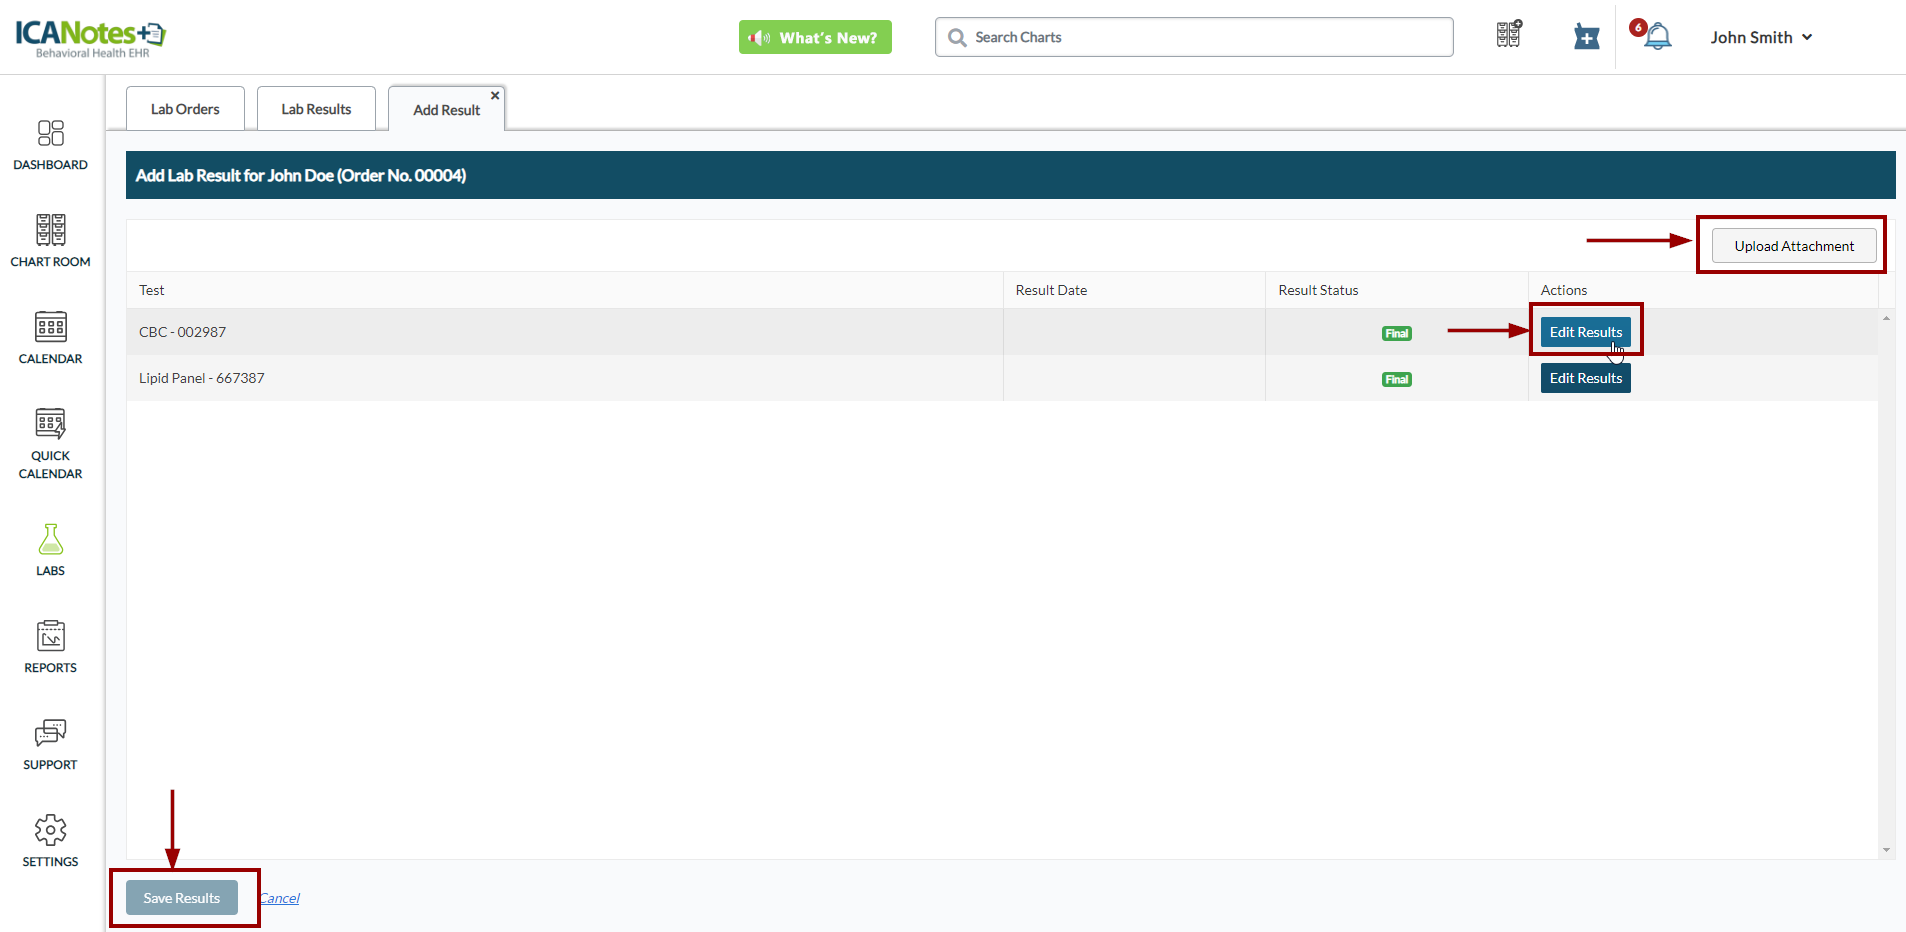Expand the John Smith user dropdown
The image size is (1906, 932).
(x=1760, y=37)
